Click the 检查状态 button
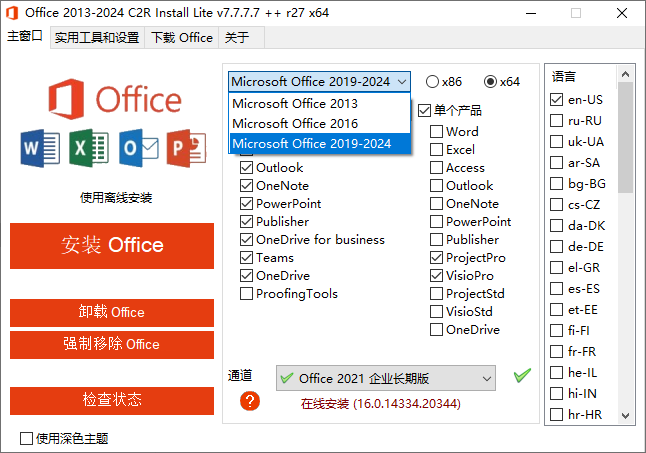 point(112,400)
